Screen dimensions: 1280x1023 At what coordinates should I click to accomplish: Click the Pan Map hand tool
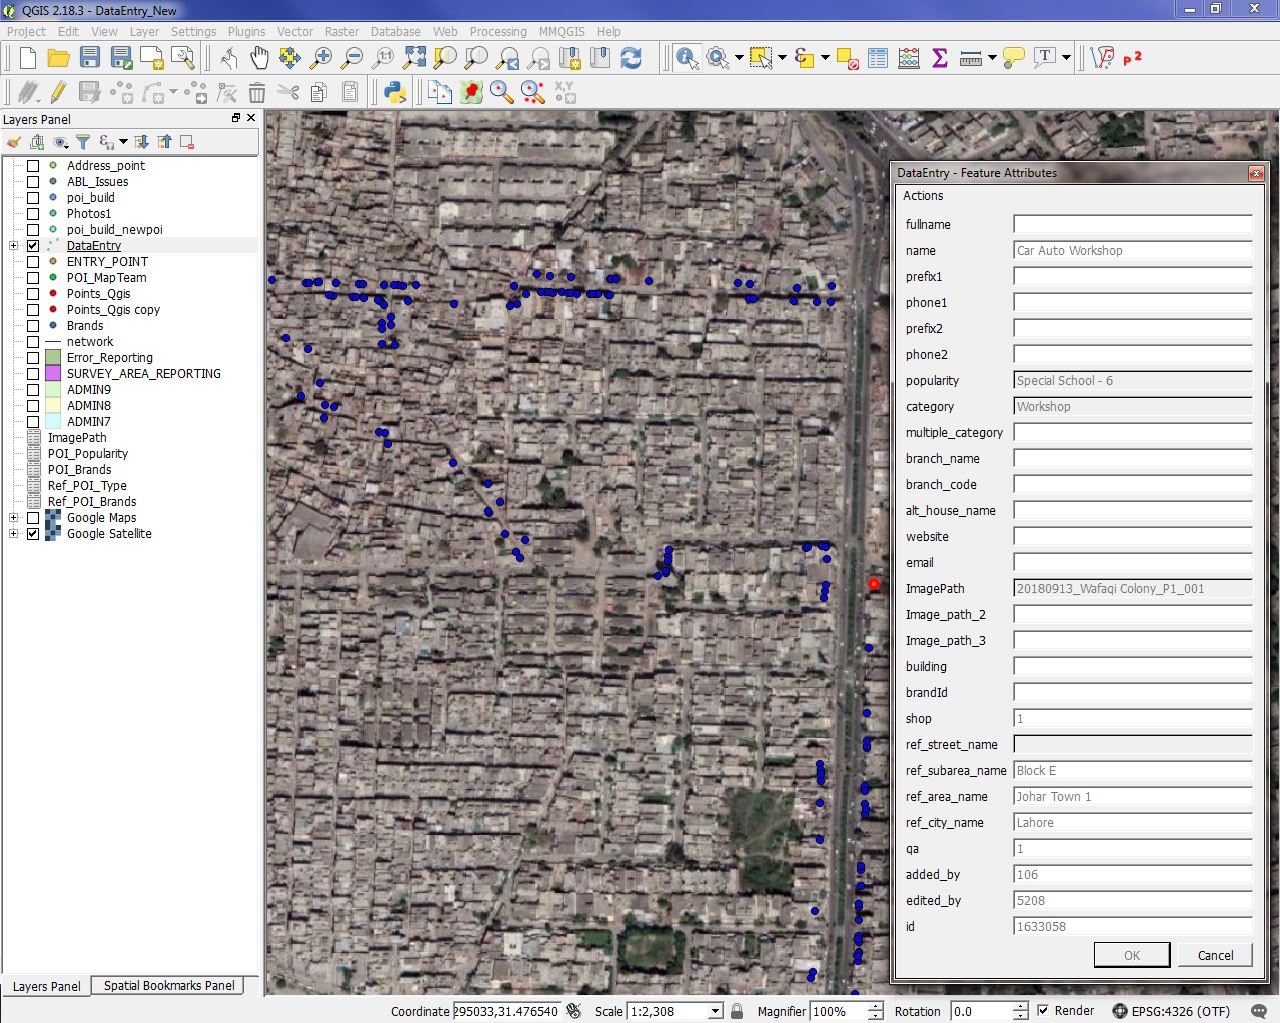259,58
